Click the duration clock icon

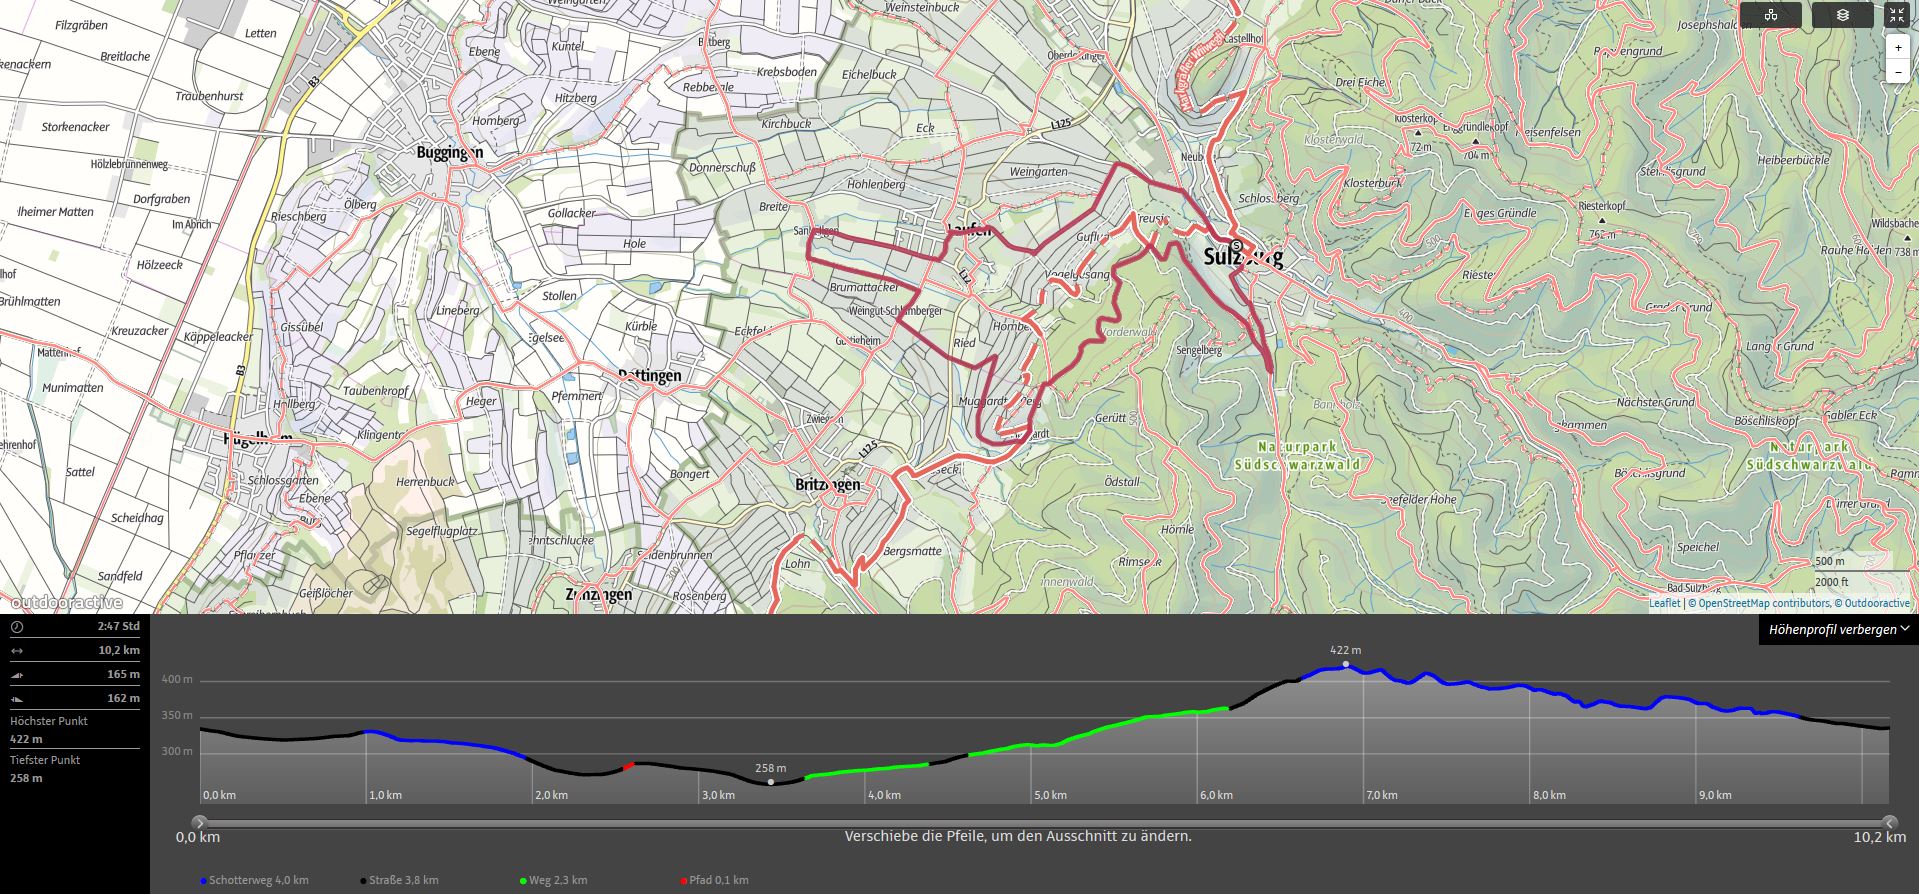coord(17,627)
